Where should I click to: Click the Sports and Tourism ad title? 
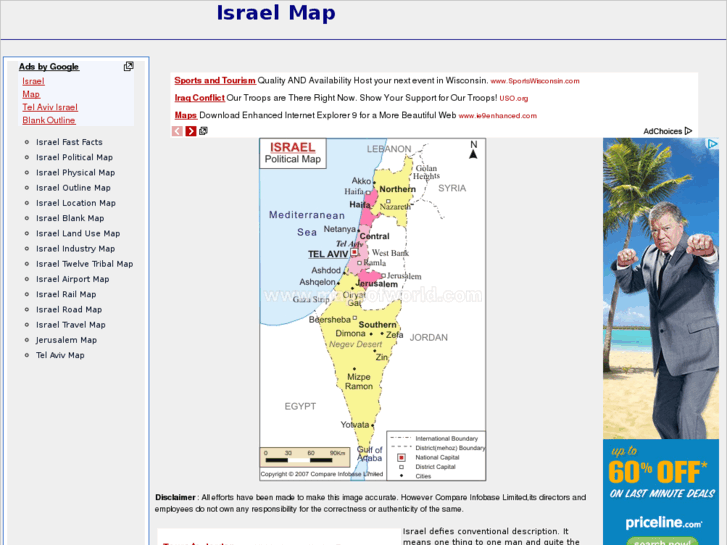[215, 80]
